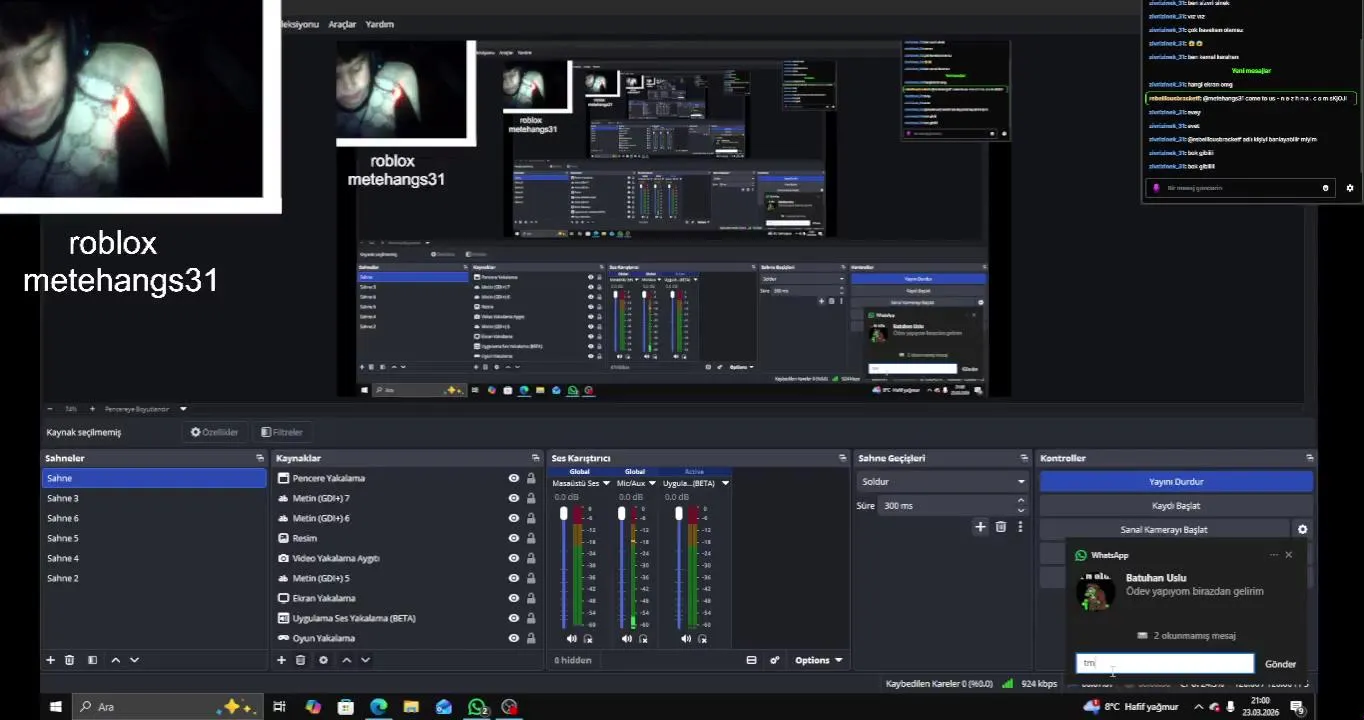Screen dimensions: 1364x720
Task: Click the Yayını Durdur button
Action: click(1176, 481)
